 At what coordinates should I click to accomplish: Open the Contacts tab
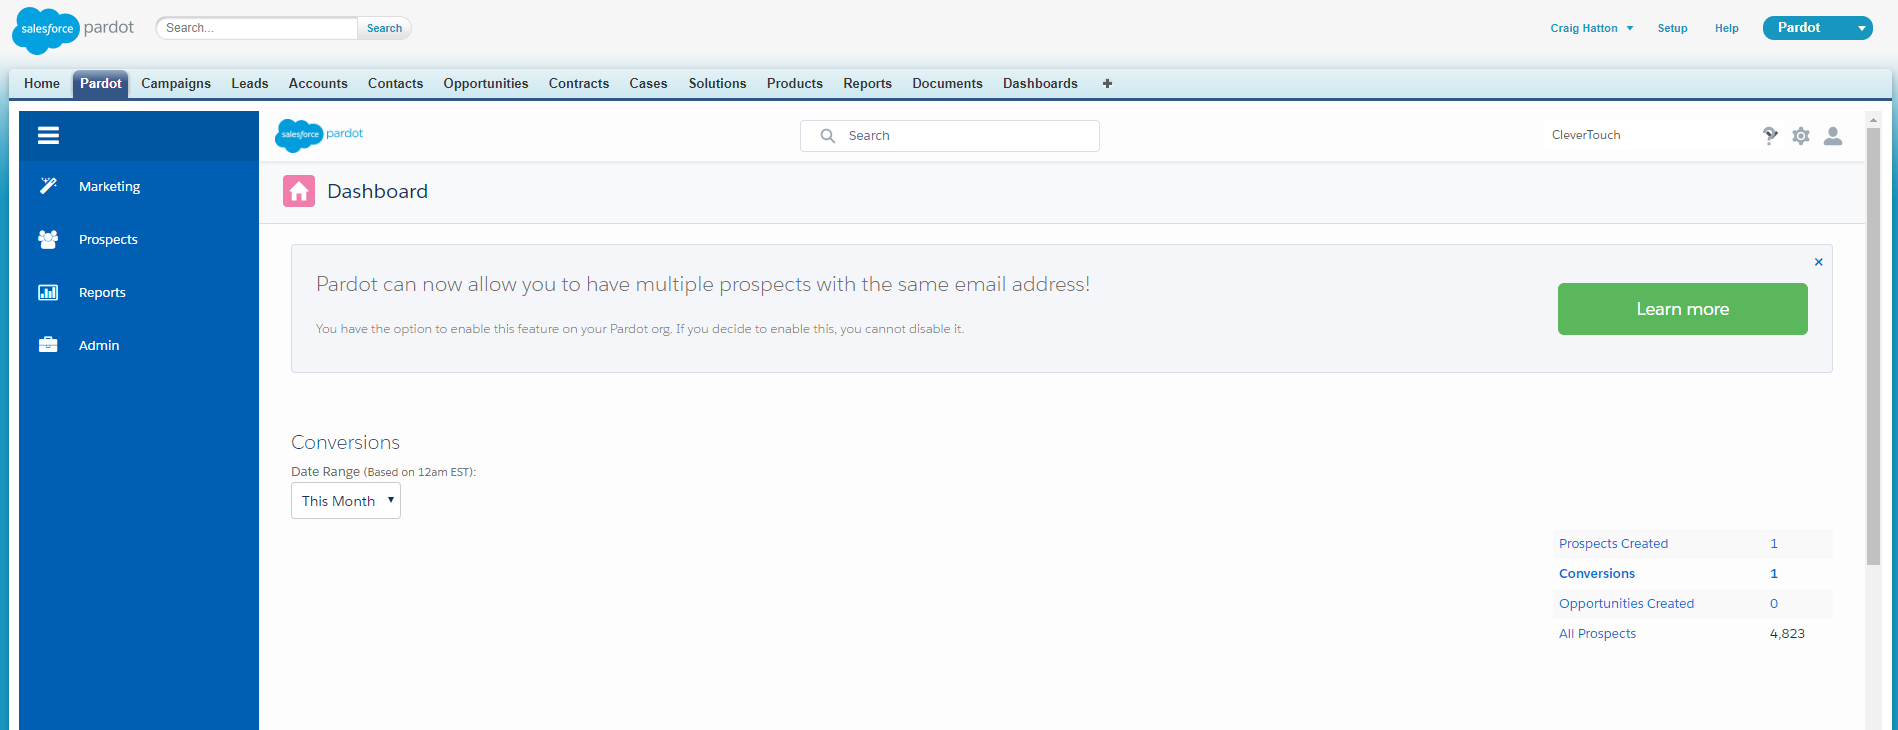point(396,84)
